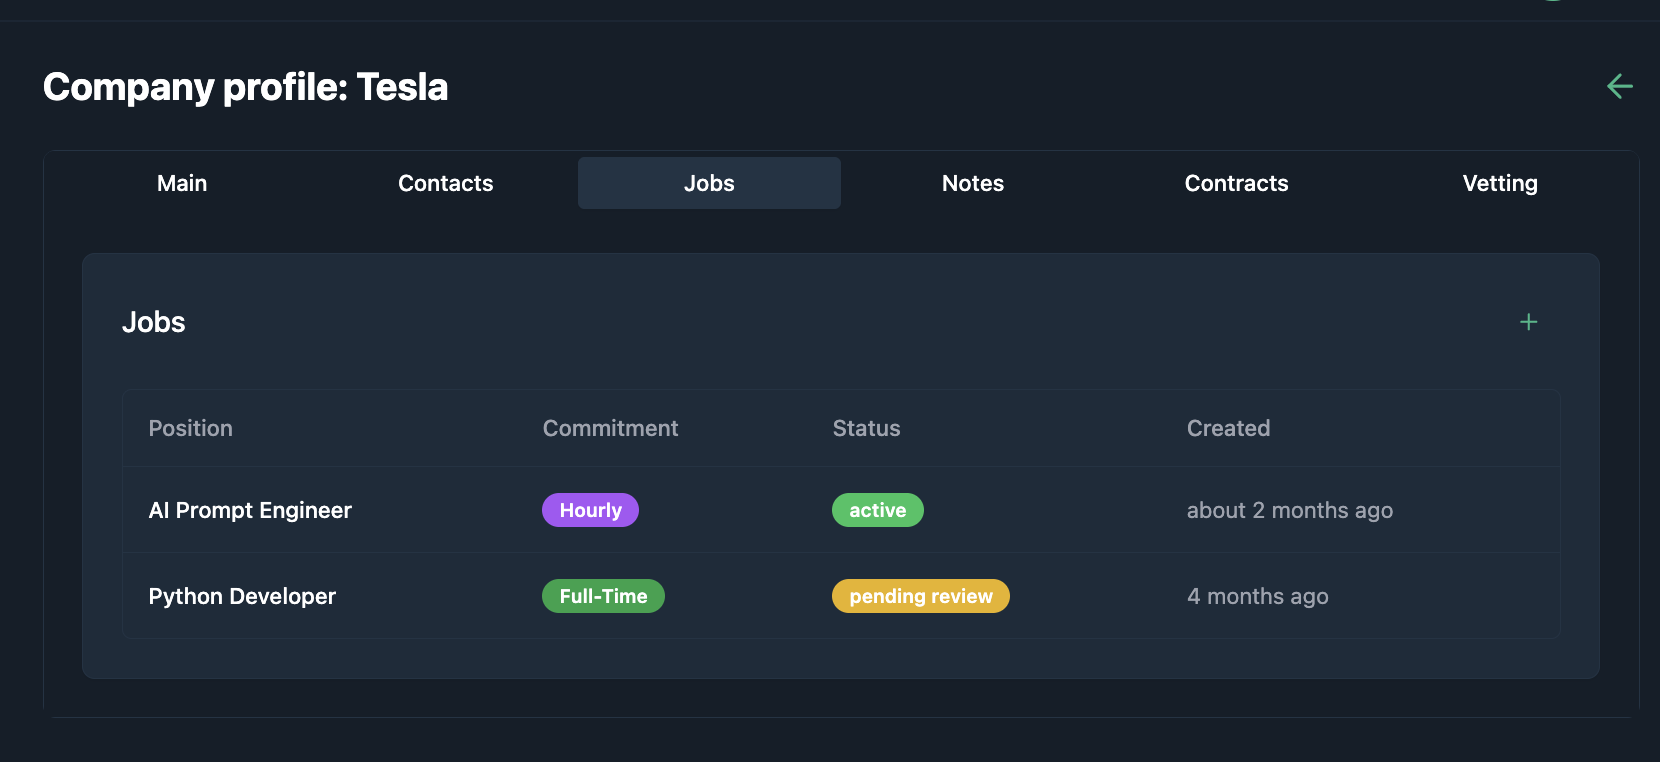Go to the Notes tab
The height and width of the screenshot is (762, 1660).
point(973,183)
